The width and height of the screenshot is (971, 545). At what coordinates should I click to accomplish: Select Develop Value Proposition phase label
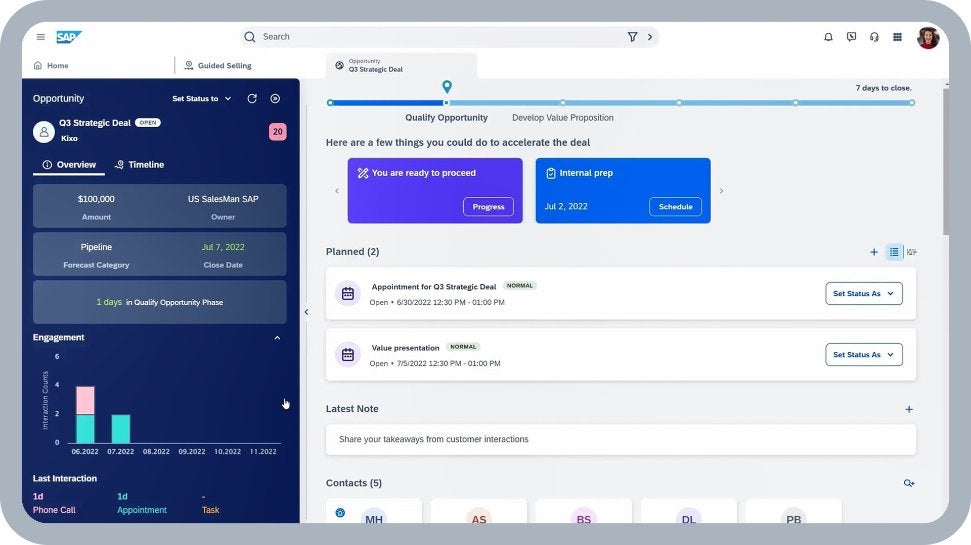[563, 118]
